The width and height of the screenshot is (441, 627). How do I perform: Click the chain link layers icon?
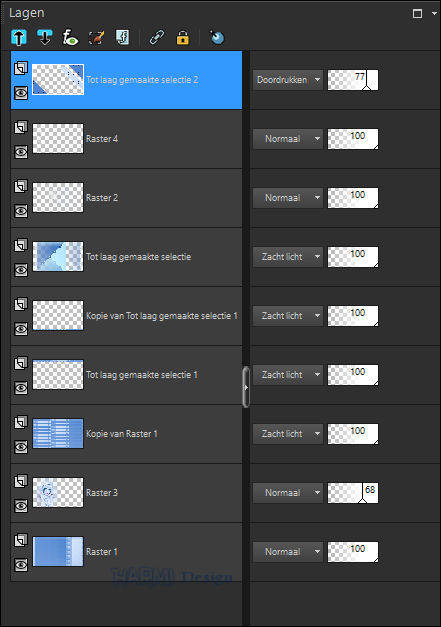[x=156, y=38]
